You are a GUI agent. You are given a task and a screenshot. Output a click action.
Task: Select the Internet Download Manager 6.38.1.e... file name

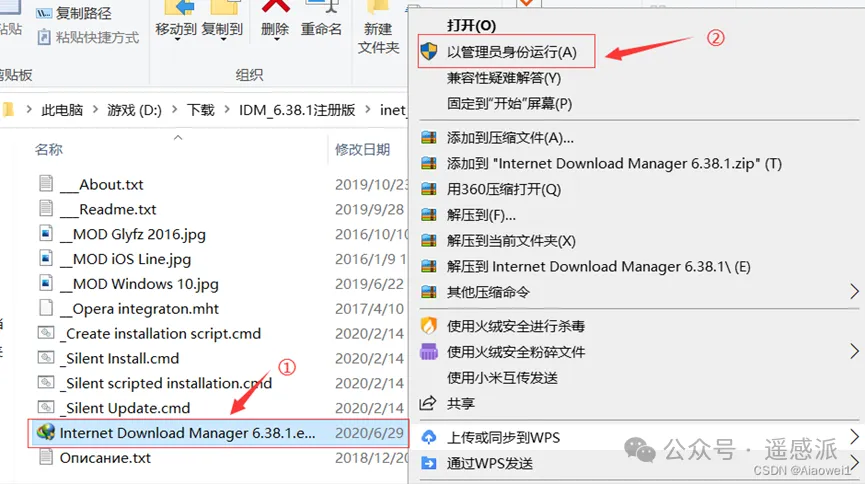point(188,433)
